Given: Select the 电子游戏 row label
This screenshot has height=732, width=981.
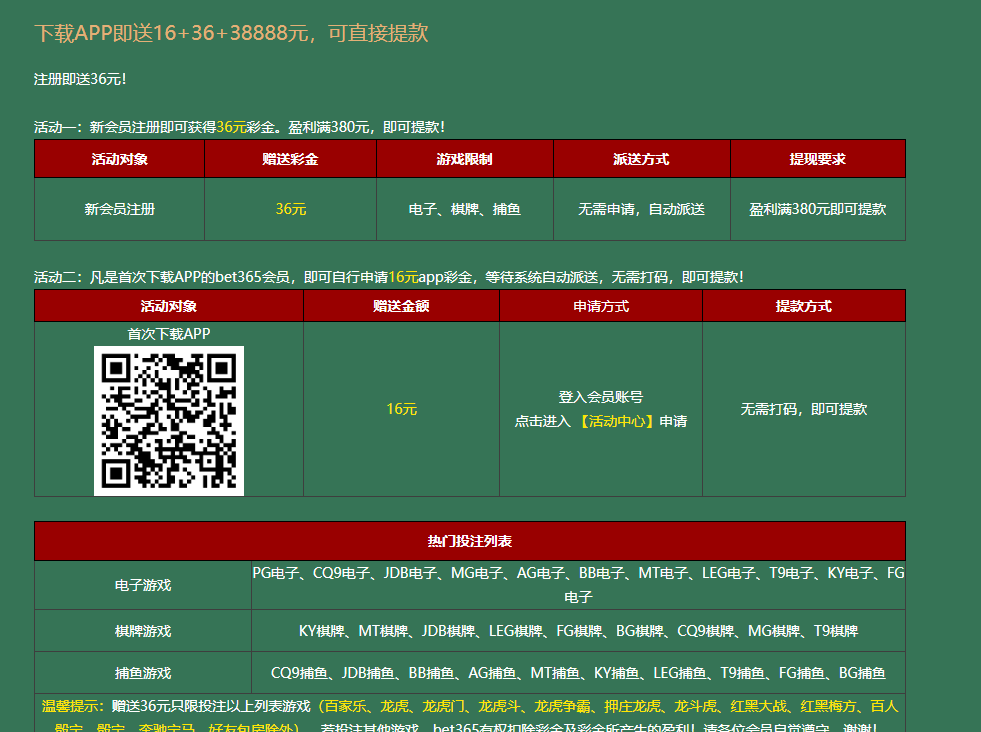Looking at the screenshot, I should (143, 585).
